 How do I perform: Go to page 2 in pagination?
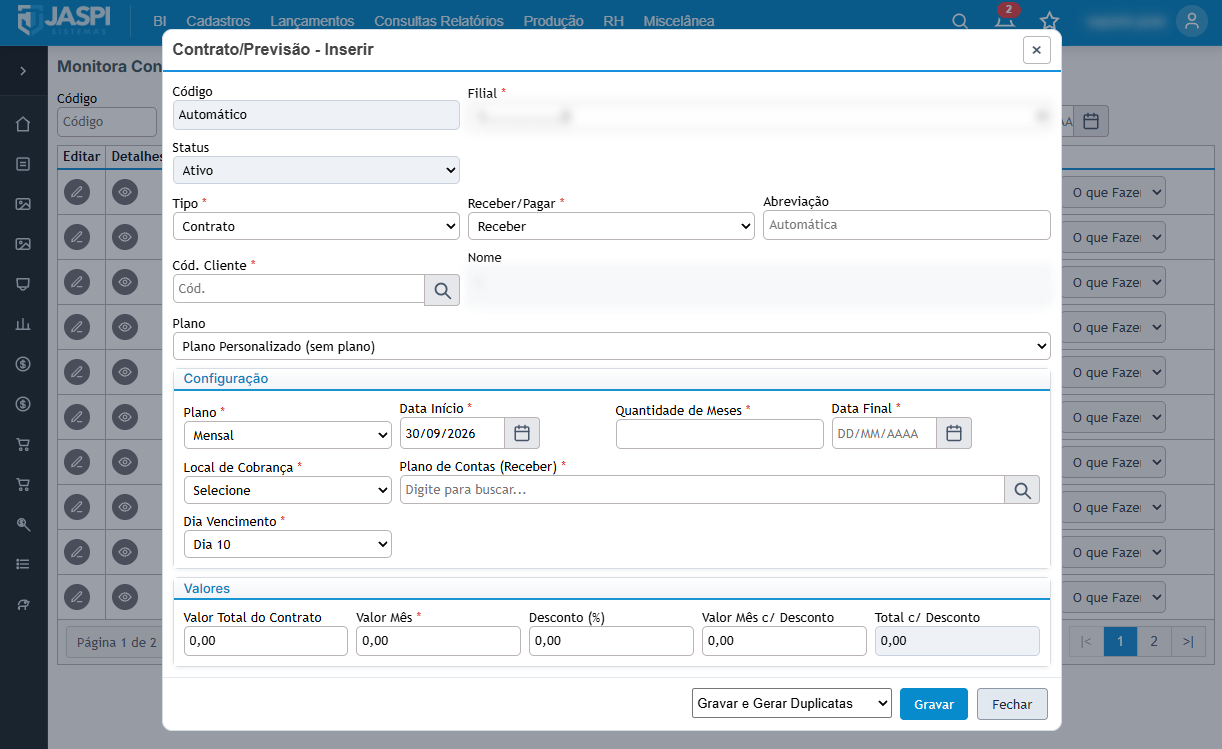click(x=1154, y=641)
